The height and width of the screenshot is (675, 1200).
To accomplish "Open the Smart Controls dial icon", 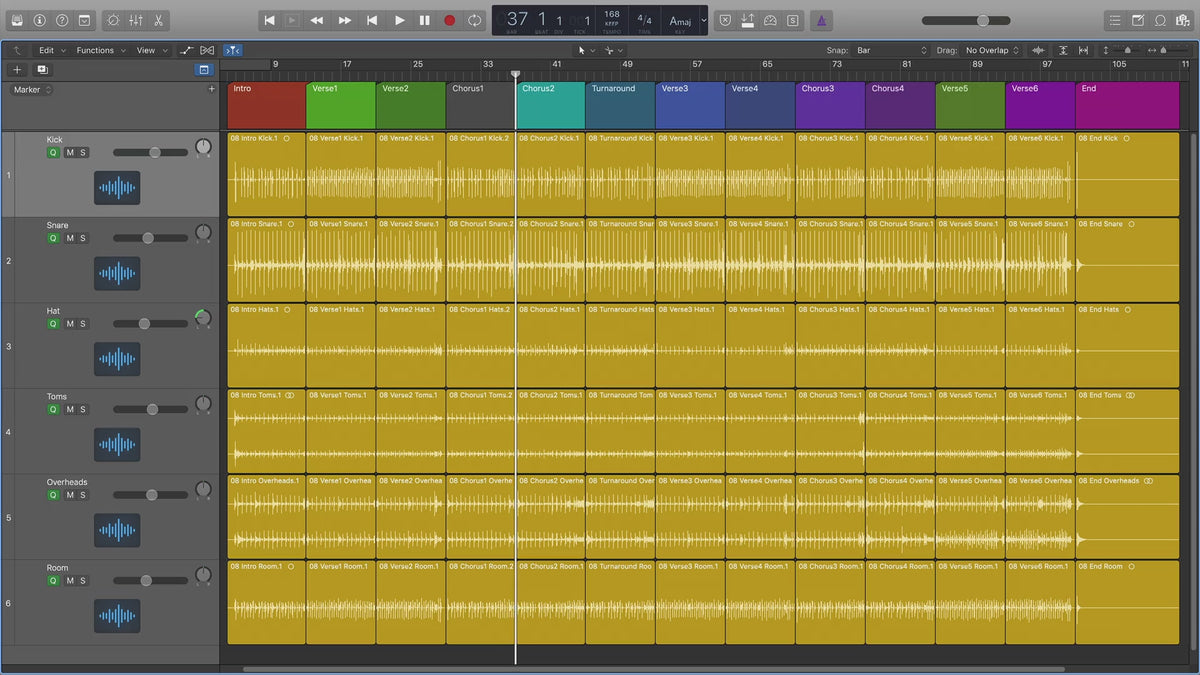I will tap(112, 20).
